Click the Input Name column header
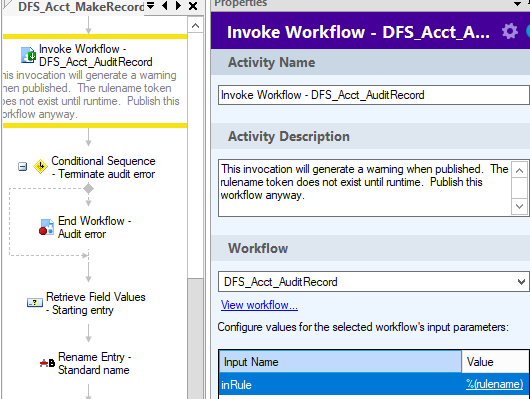This screenshot has width=530, height=399. point(340,362)
